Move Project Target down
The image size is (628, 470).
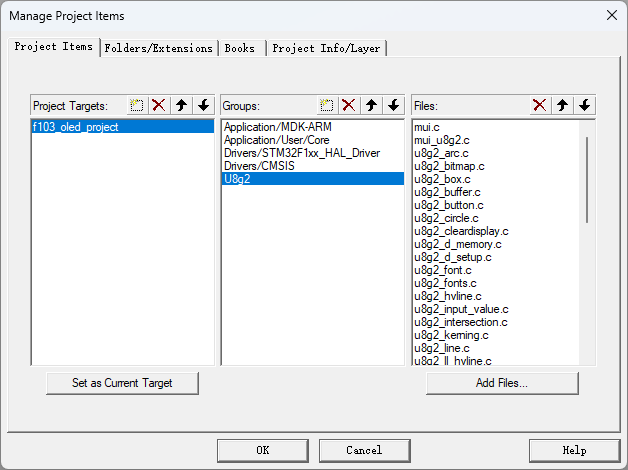click(203, 106)
